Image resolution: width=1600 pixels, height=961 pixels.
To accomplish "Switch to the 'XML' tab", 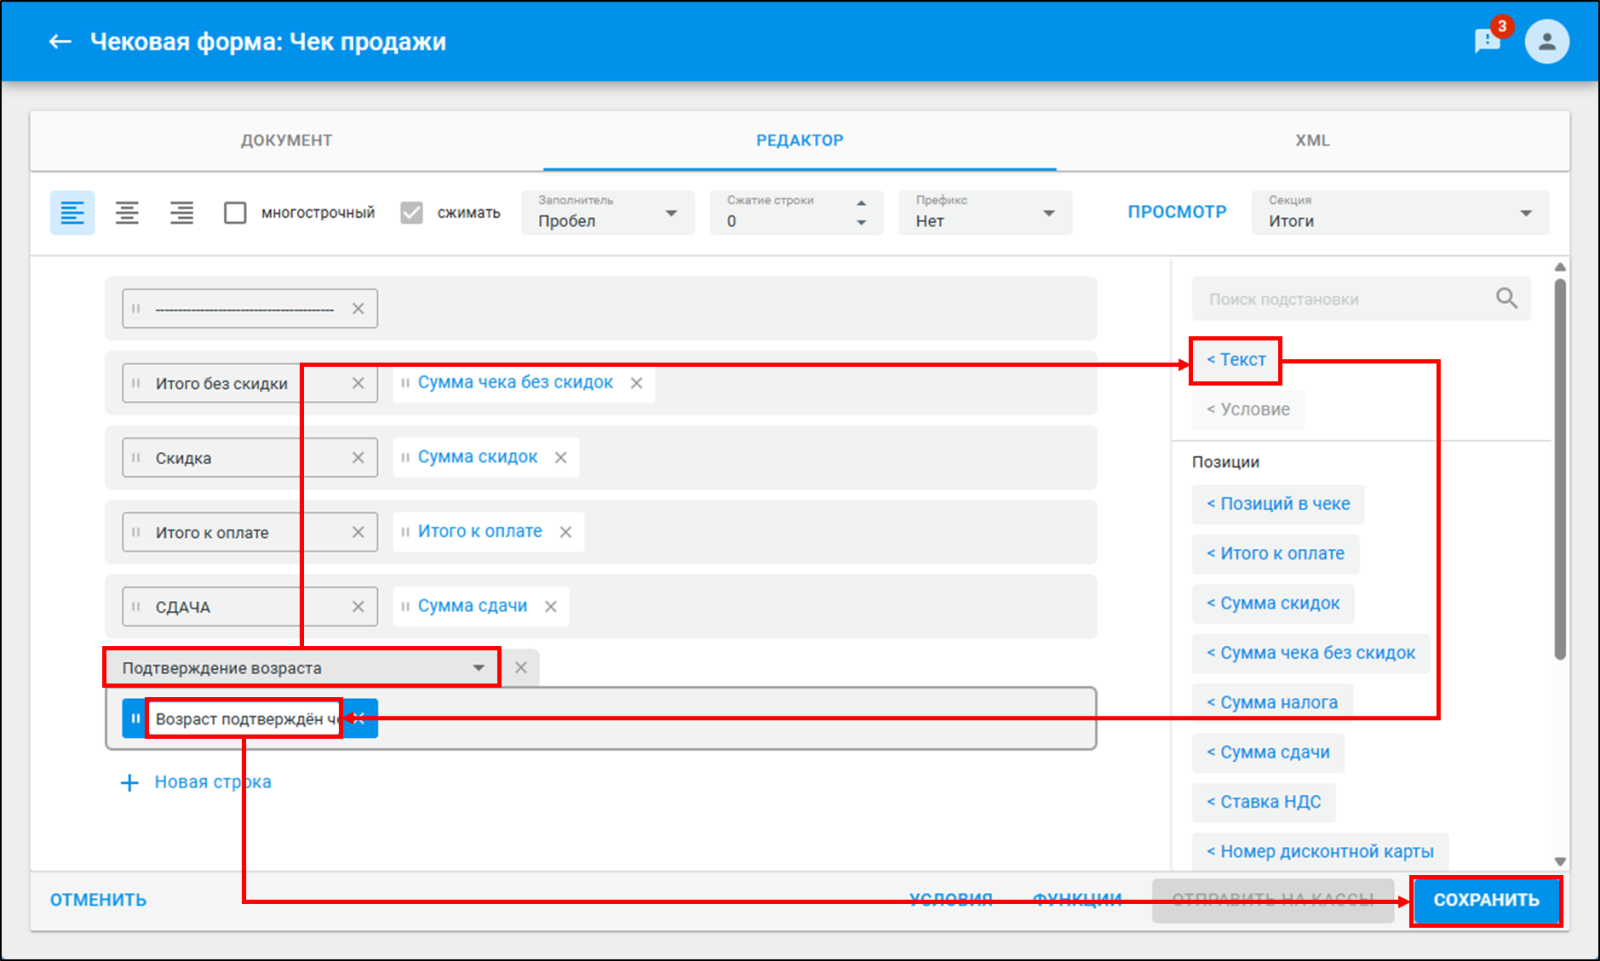I will (1312, 141).
